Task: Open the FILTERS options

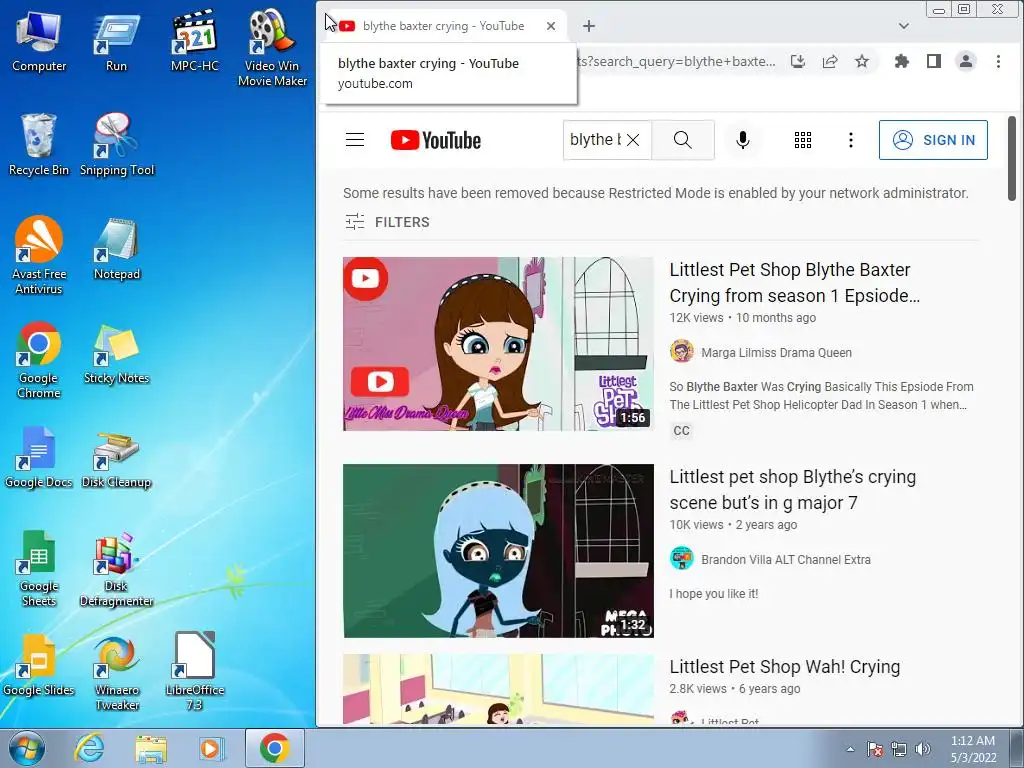Action: tap(387, 222)
